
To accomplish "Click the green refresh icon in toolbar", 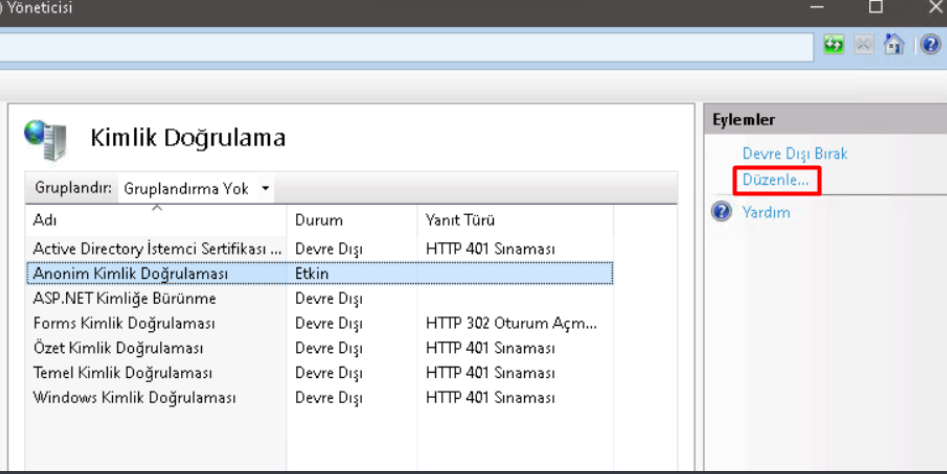I will pyautogui.click(x=833, y=45).
